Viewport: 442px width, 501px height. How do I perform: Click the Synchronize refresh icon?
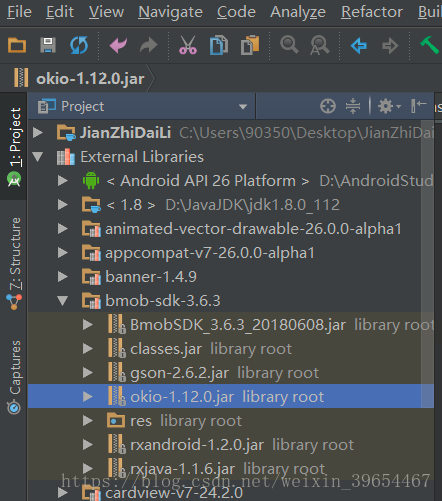79,45
